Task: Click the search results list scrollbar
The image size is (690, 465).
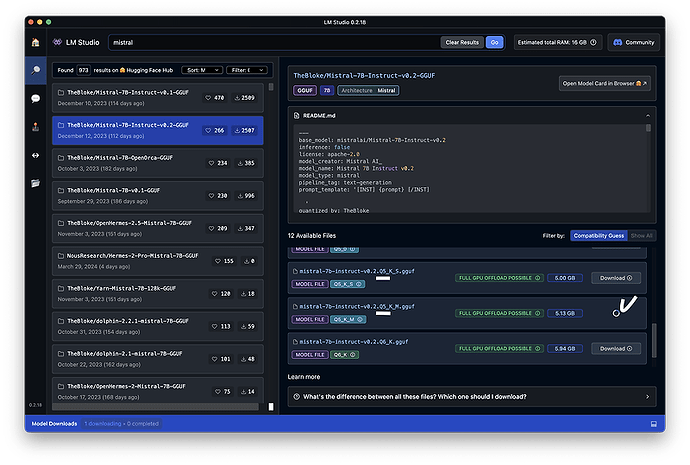Action: (x=271, y=87)
